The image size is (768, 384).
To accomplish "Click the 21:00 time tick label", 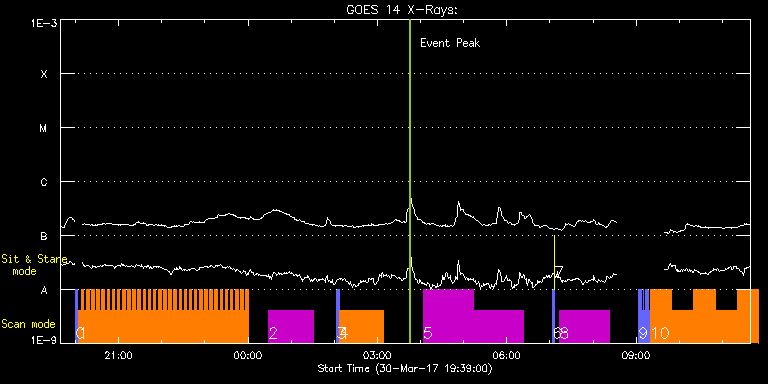I will coord(119,355).
